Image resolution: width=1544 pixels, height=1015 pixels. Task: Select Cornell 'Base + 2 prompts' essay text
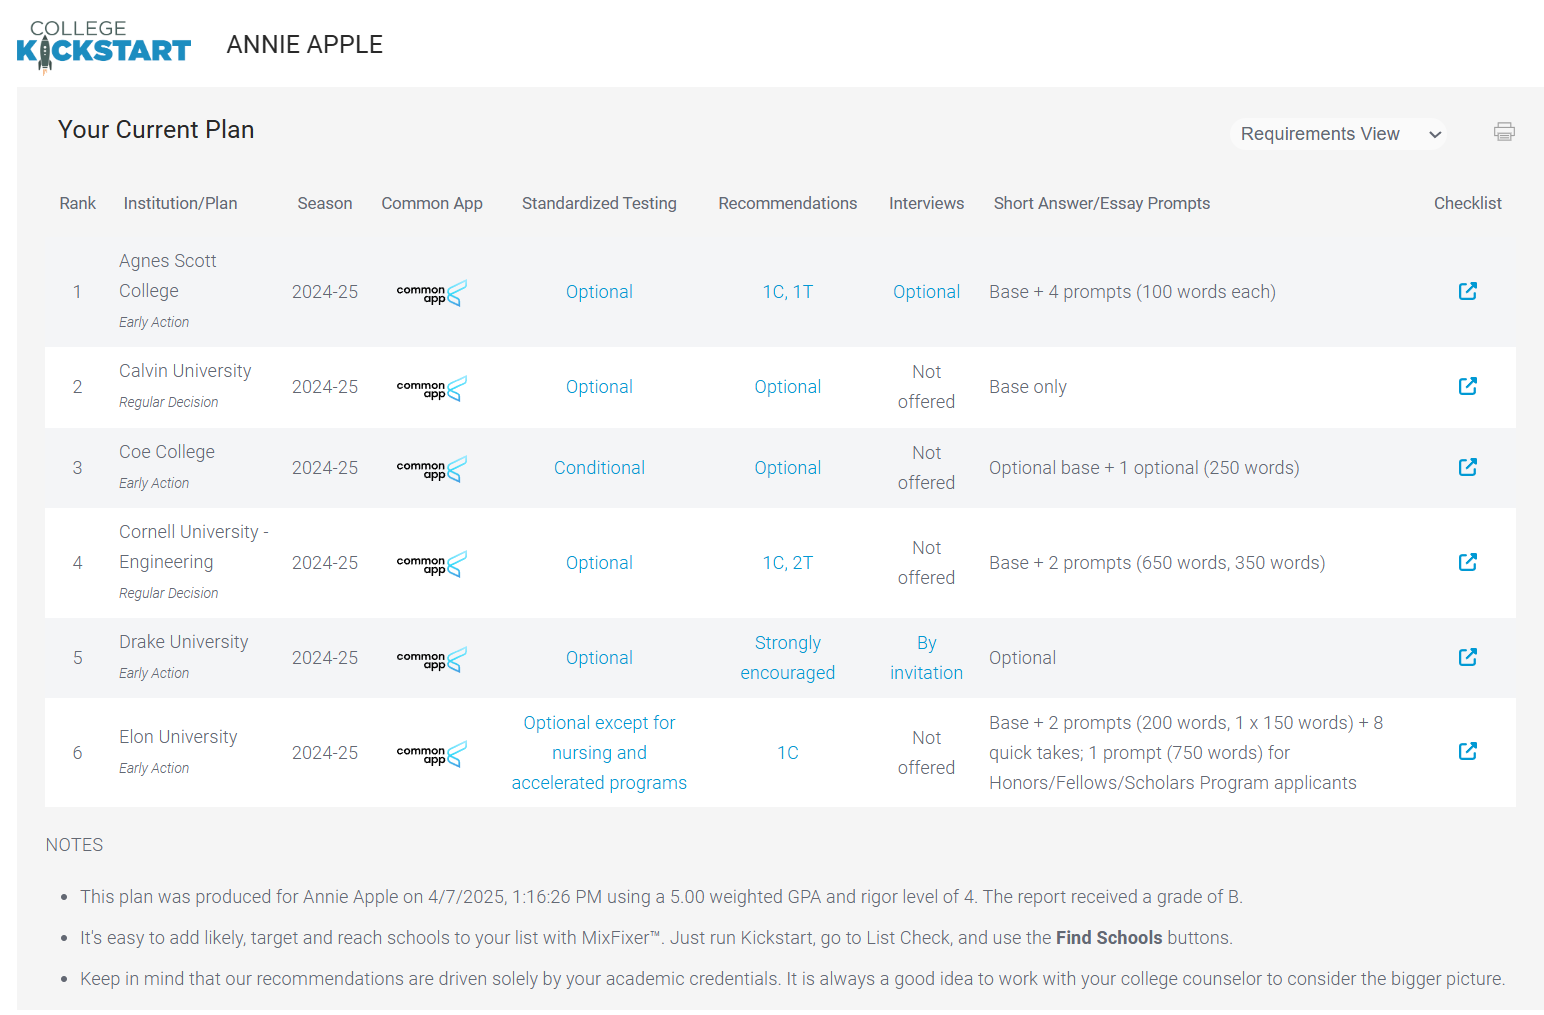[x=1157, y=563]
